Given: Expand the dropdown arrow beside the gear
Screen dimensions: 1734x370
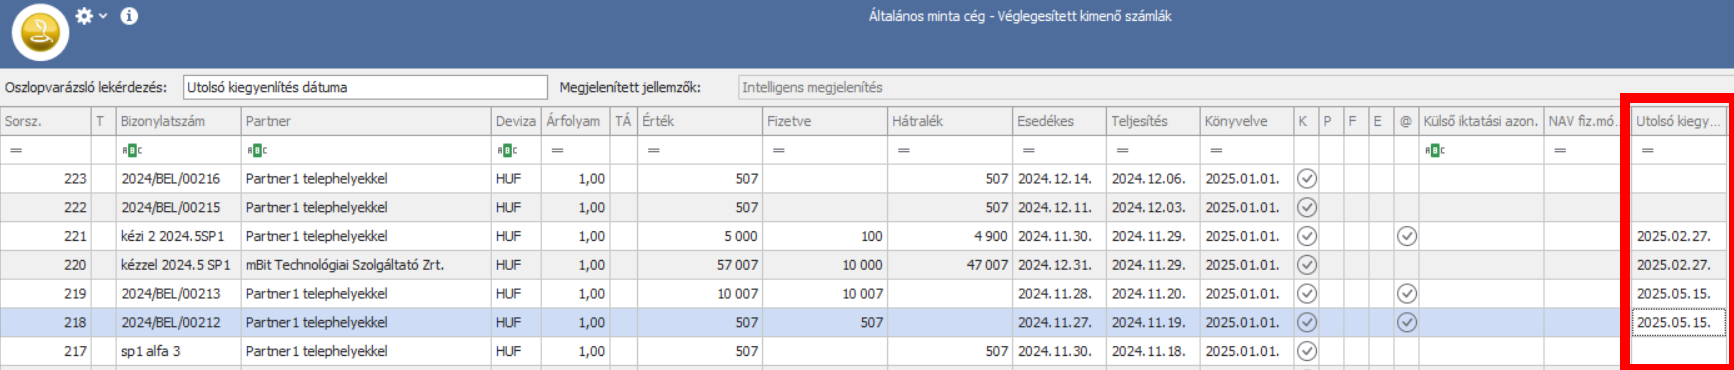Looking at the screenshot, I should (103, 16).
